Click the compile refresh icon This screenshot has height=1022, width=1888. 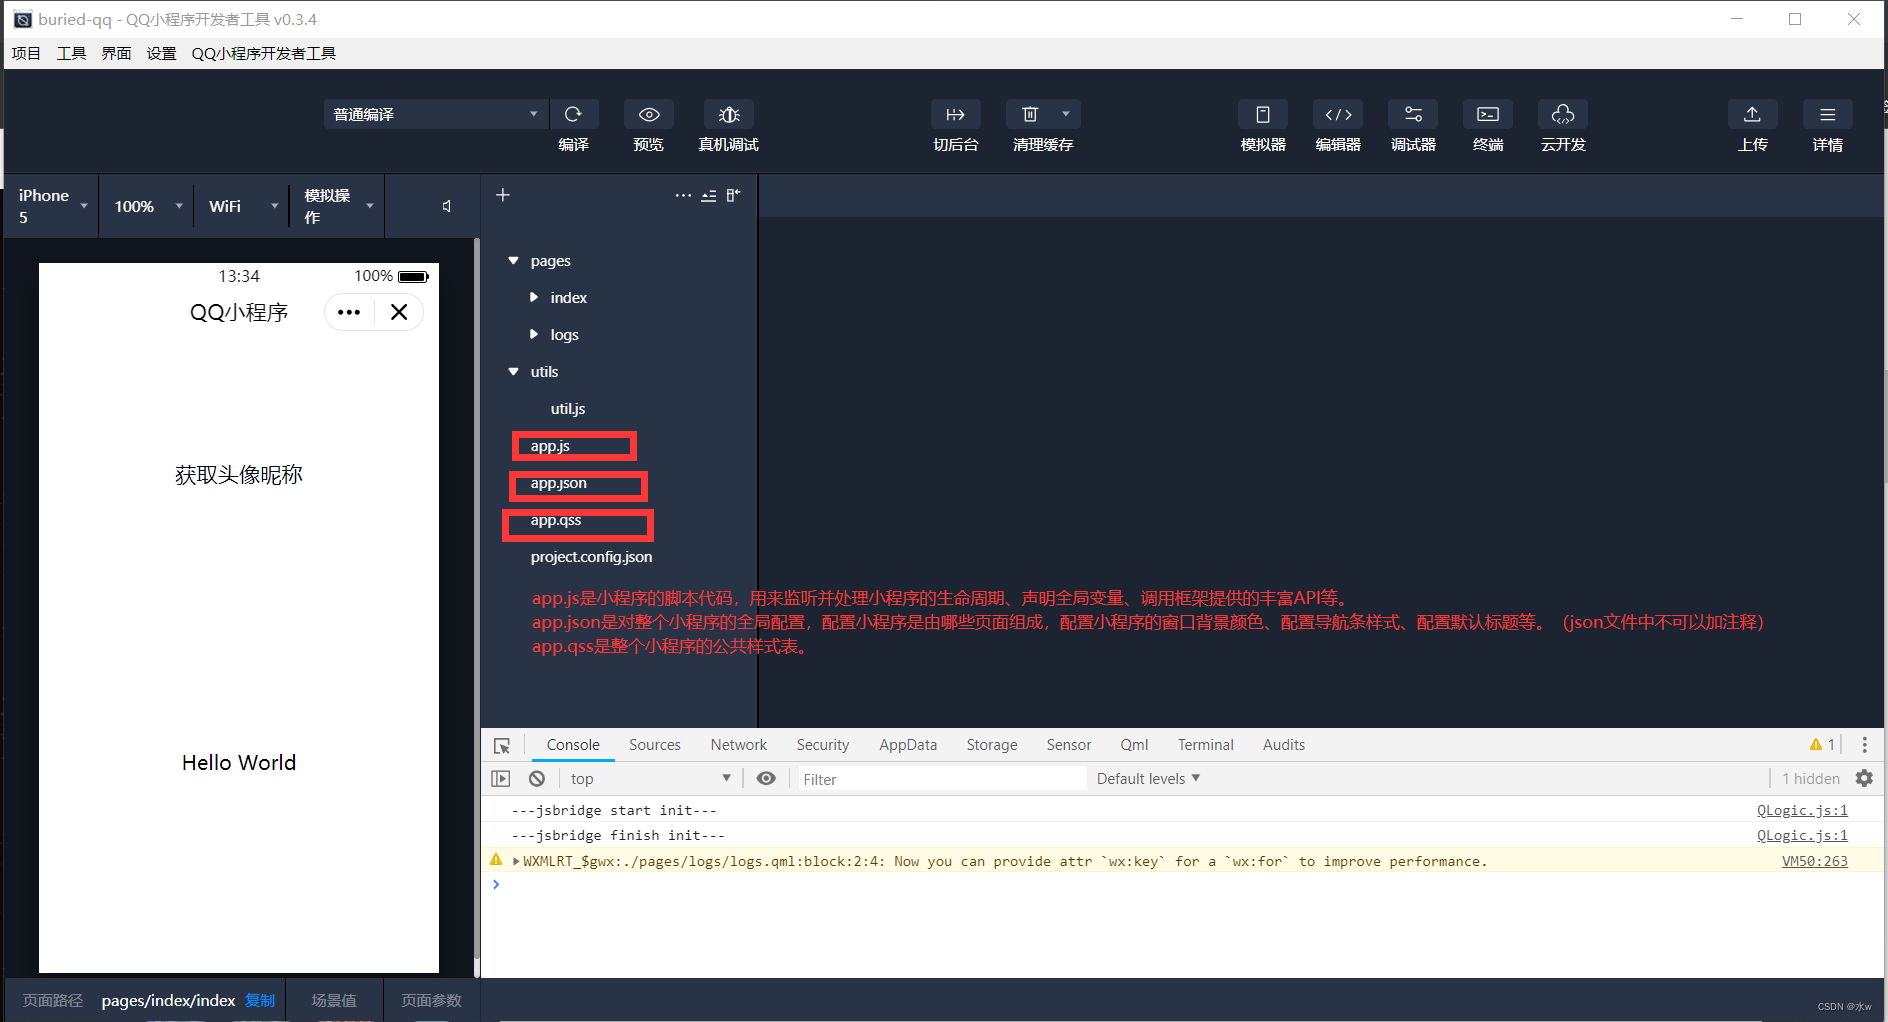[573, 114]
